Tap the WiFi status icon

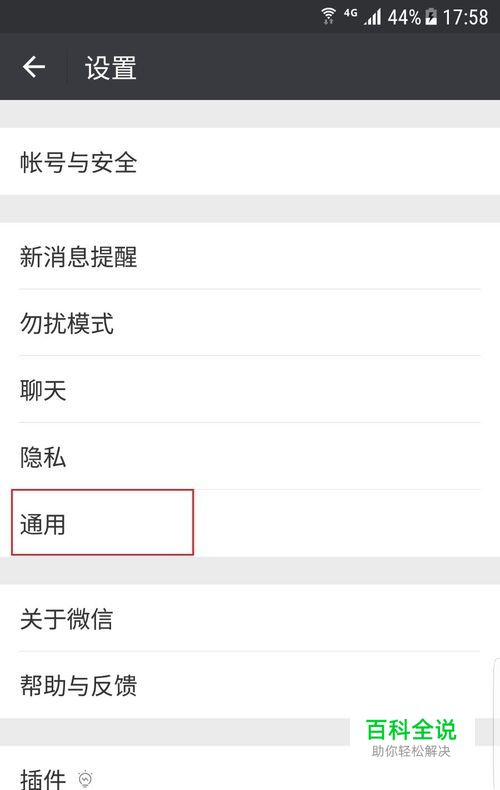(328, 16)
